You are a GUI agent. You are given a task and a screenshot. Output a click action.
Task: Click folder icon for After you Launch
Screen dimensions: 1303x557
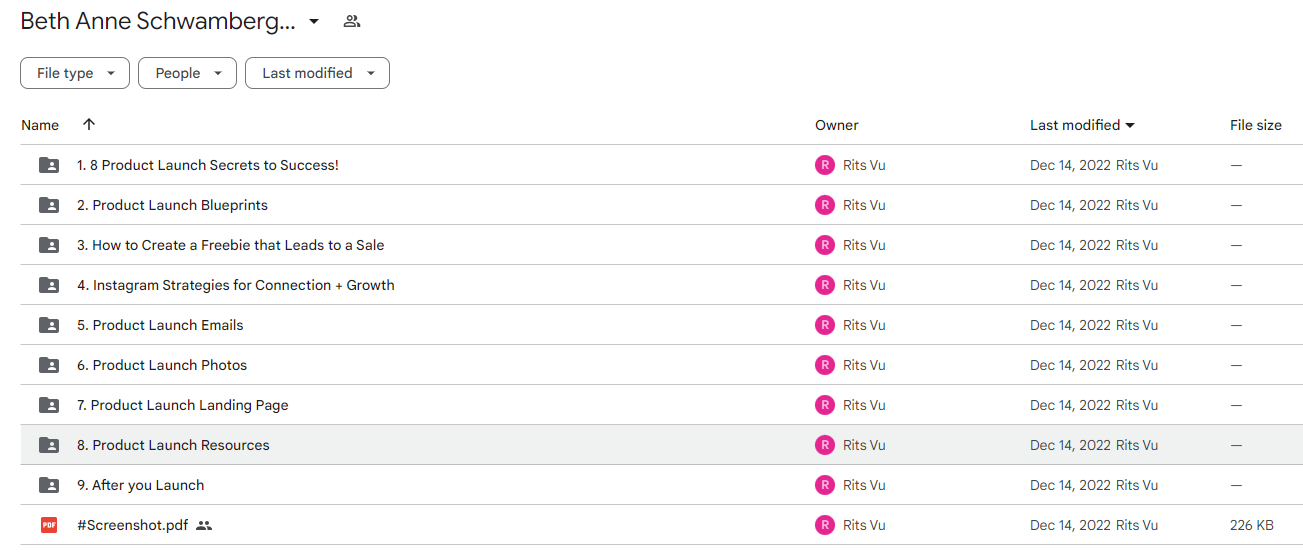(x=49, y=485)
